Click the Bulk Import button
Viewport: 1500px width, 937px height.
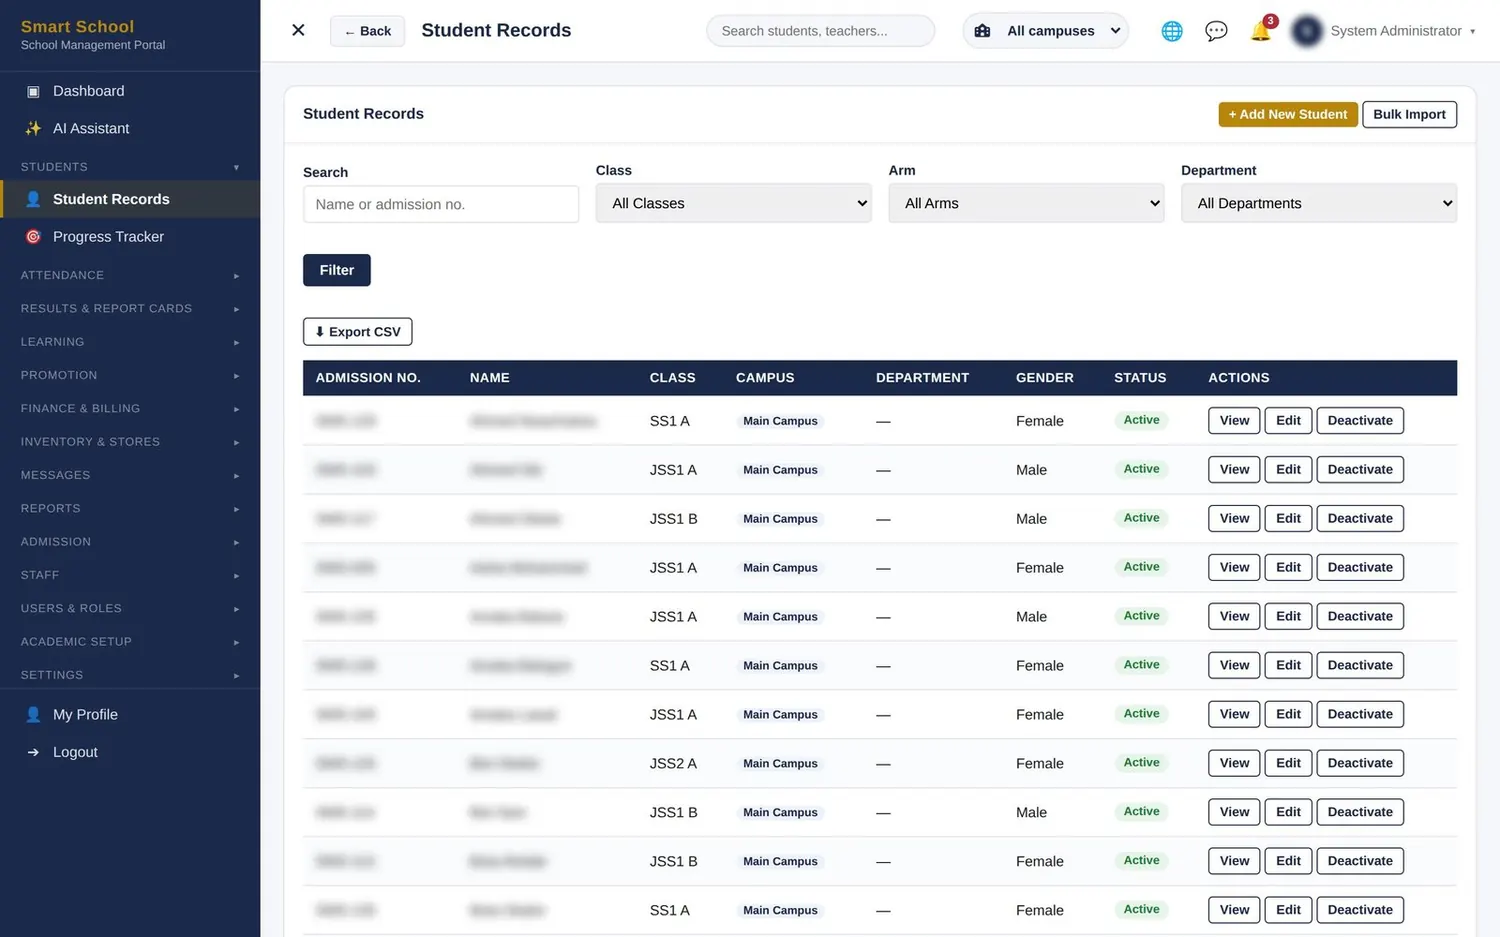1409,114
